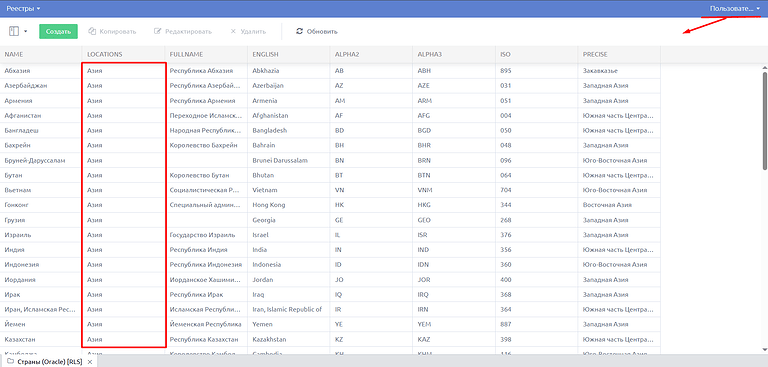Select the Бангладеш cell

click(x=41, y=130)
